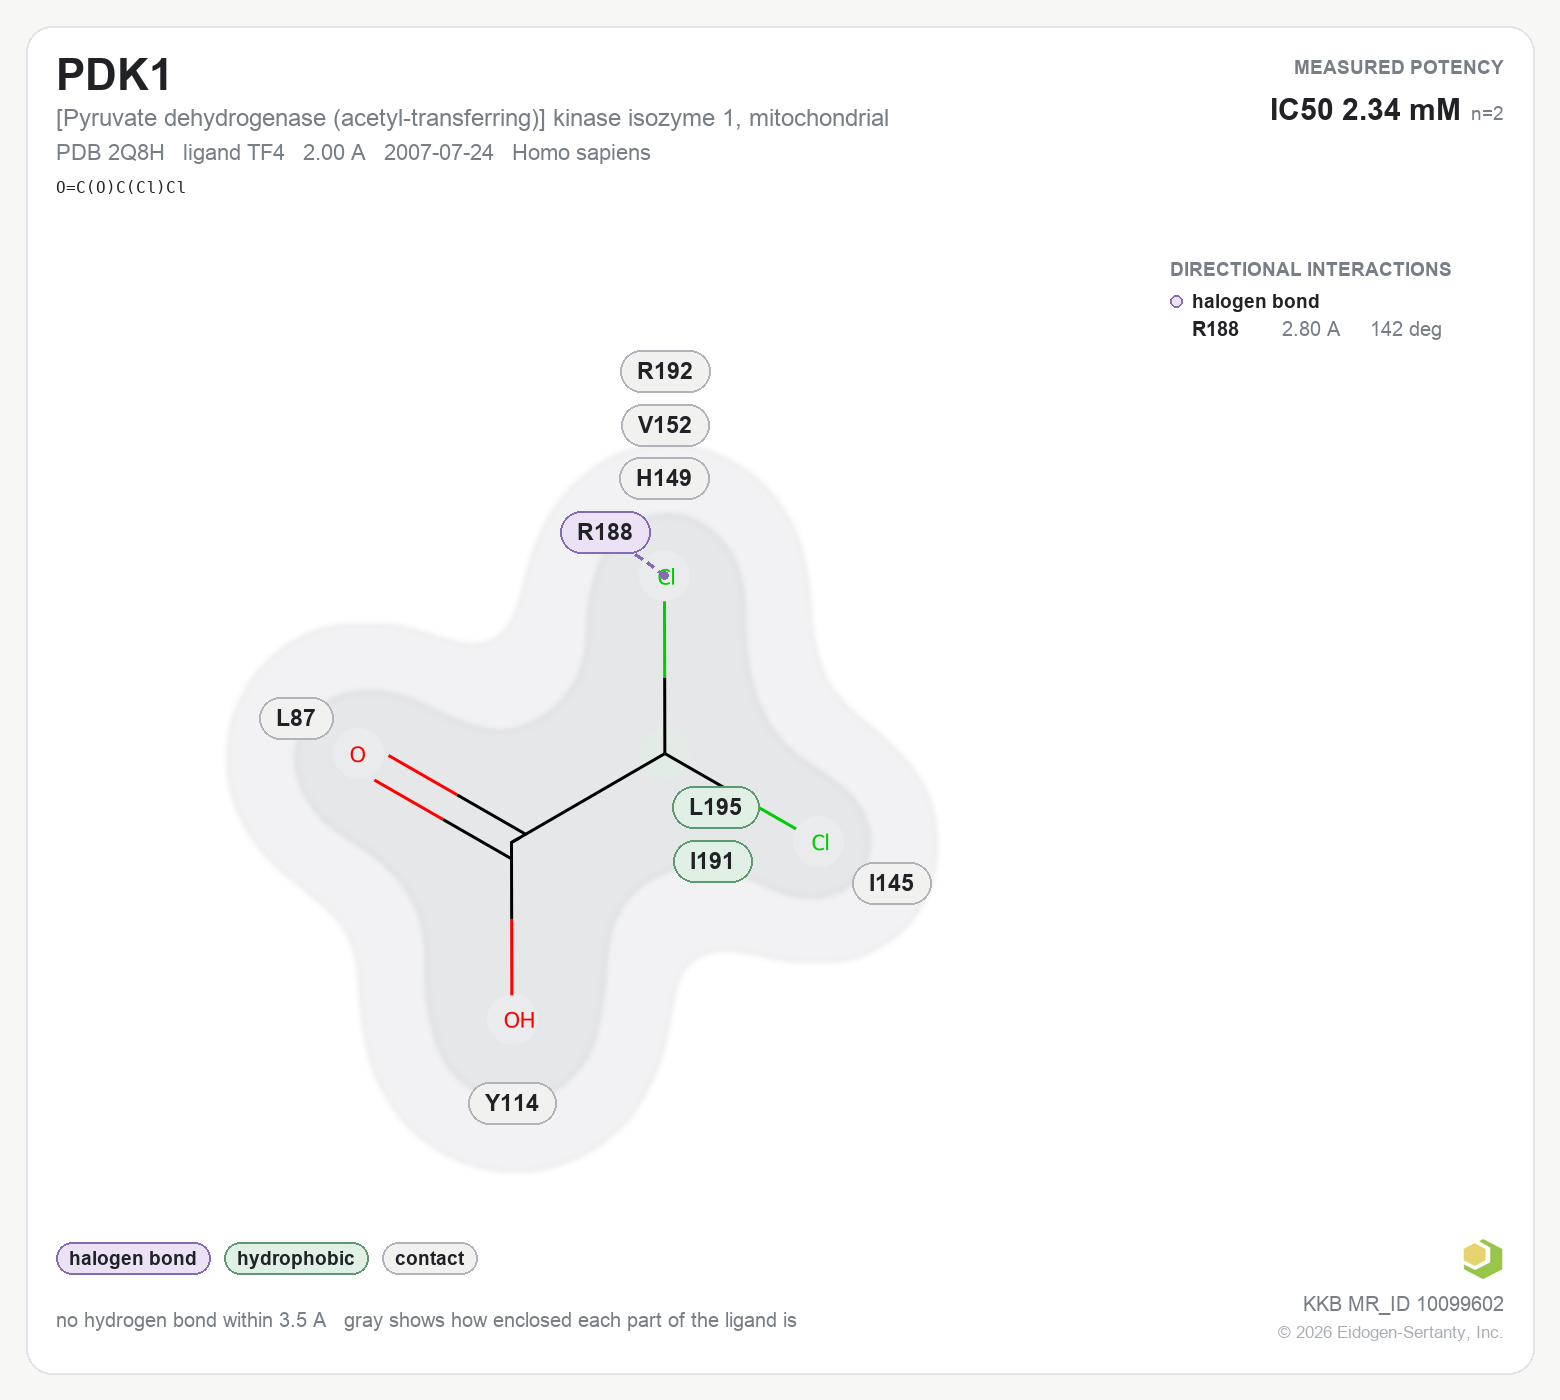Click the SMILES string text
The width and height of the screenshot is (1560, 1400).
[121, 187]
